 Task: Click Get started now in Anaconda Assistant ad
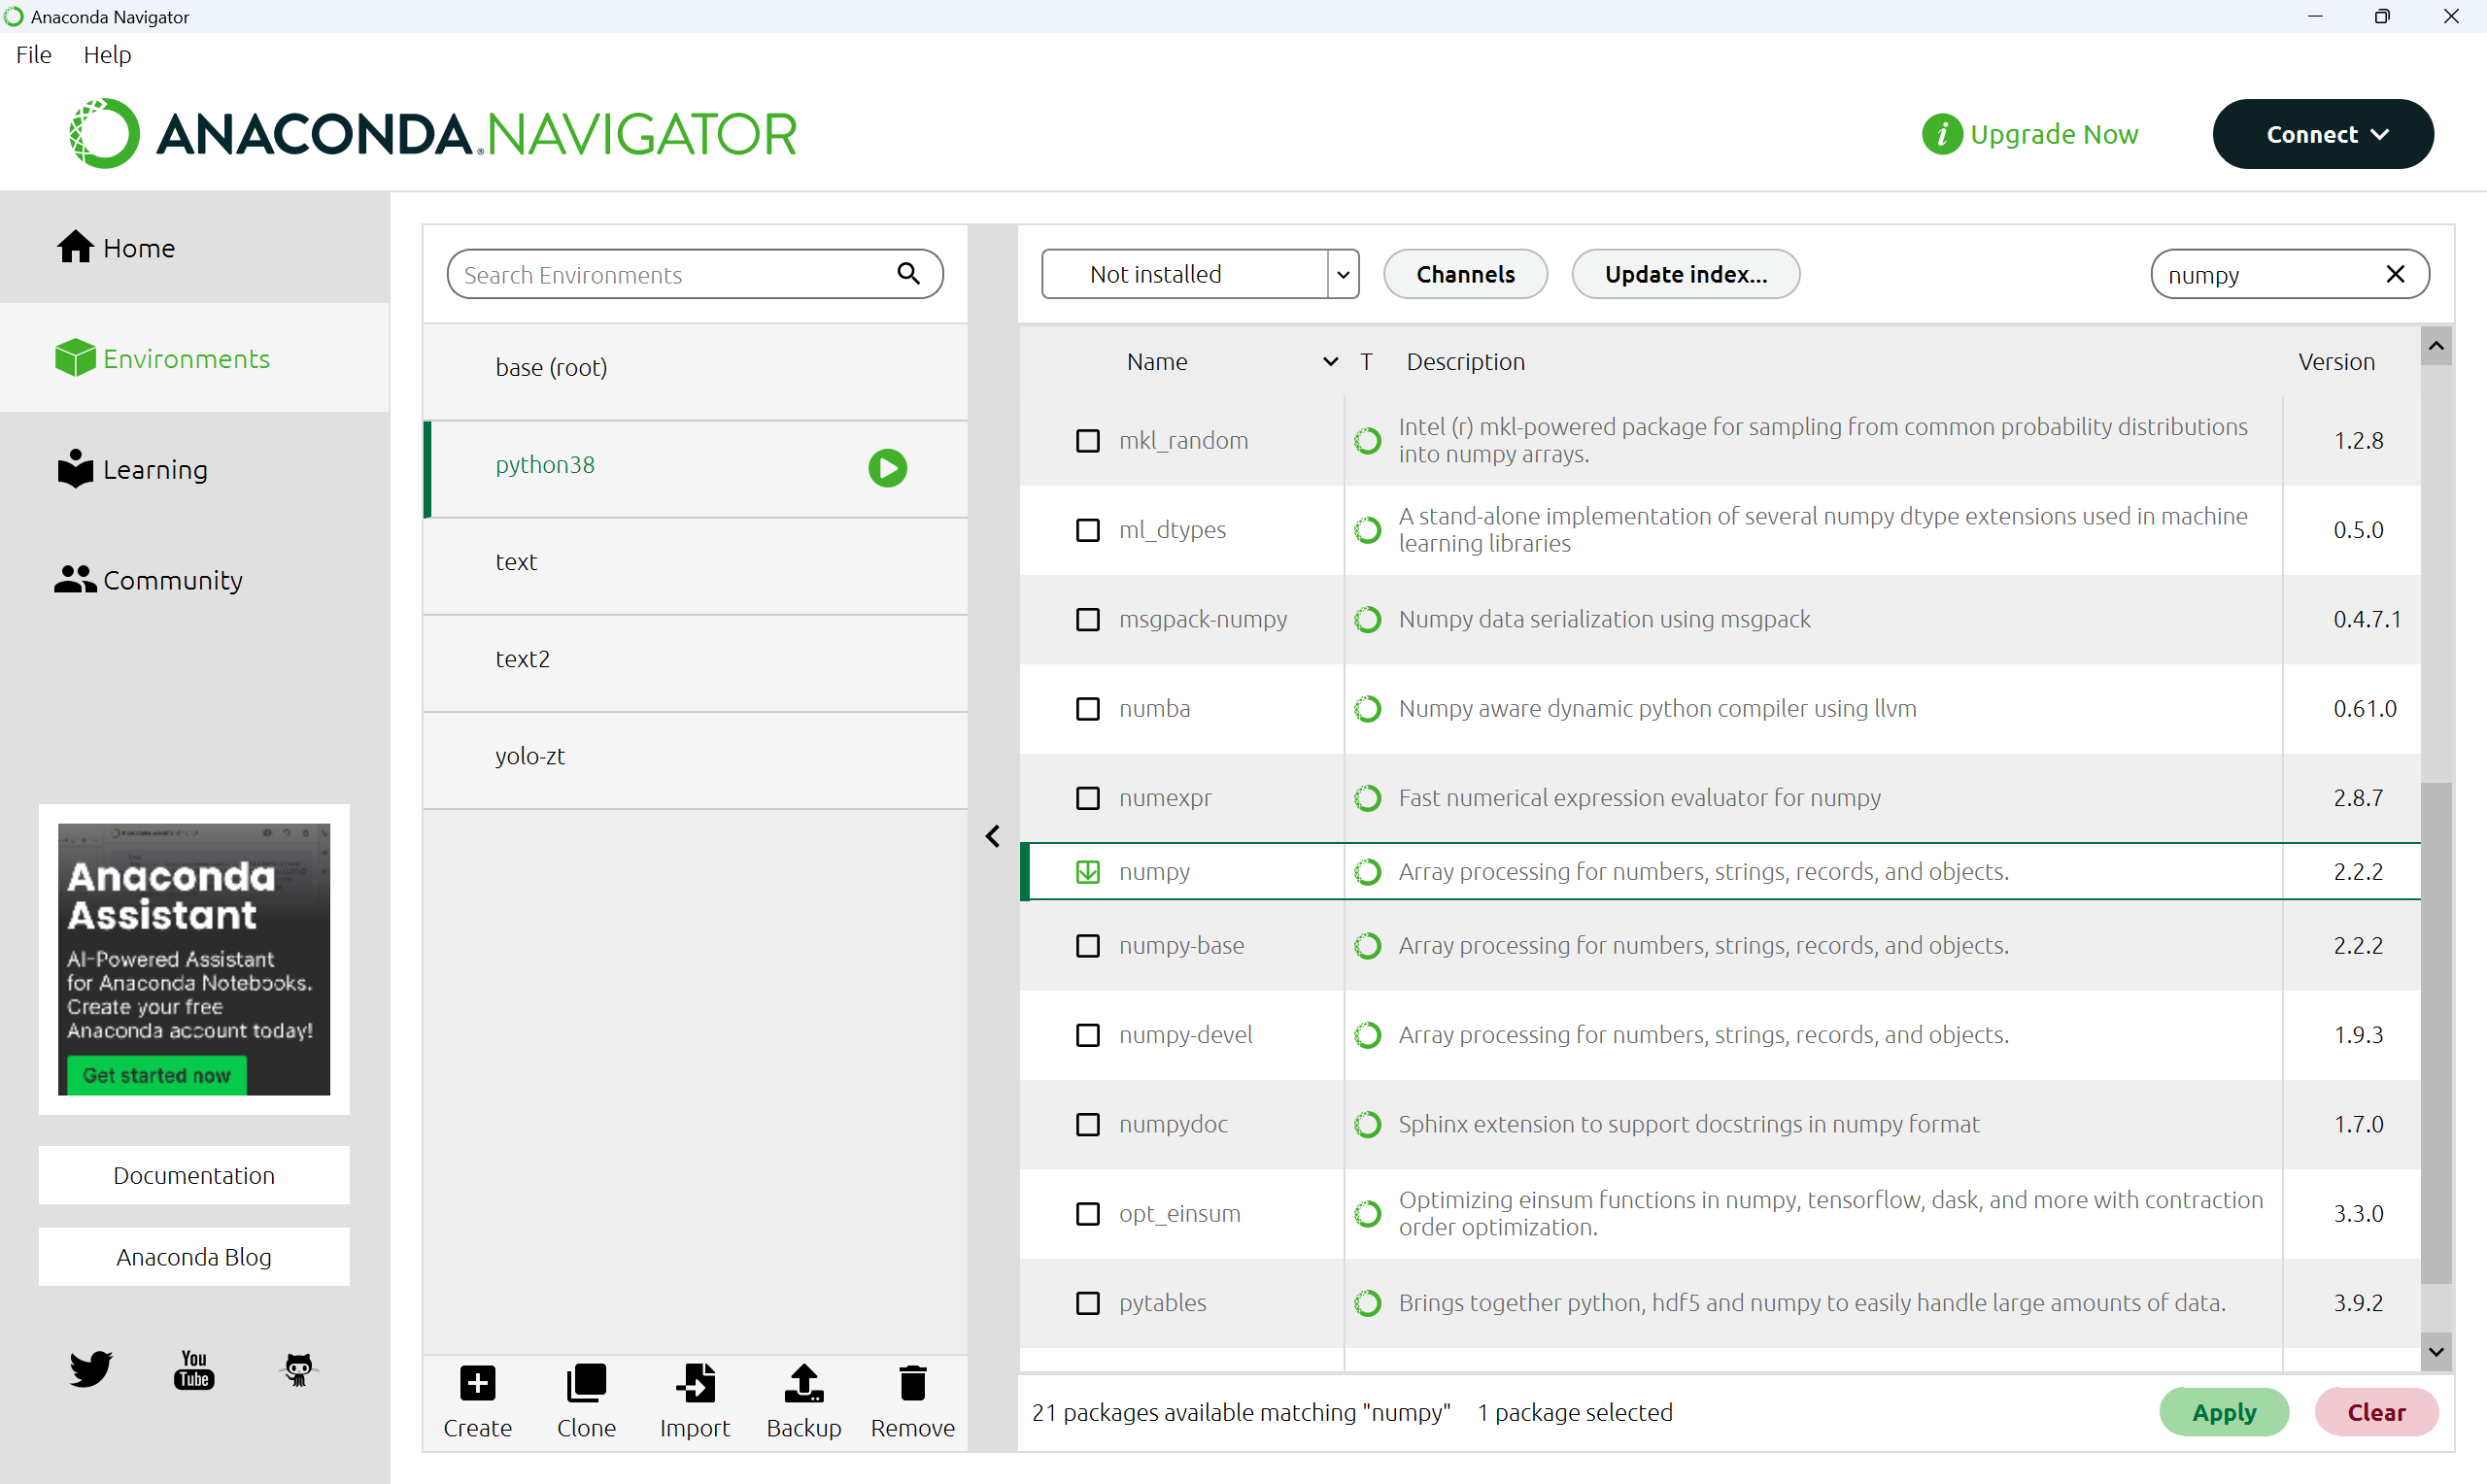click(x=157, y=1075)
